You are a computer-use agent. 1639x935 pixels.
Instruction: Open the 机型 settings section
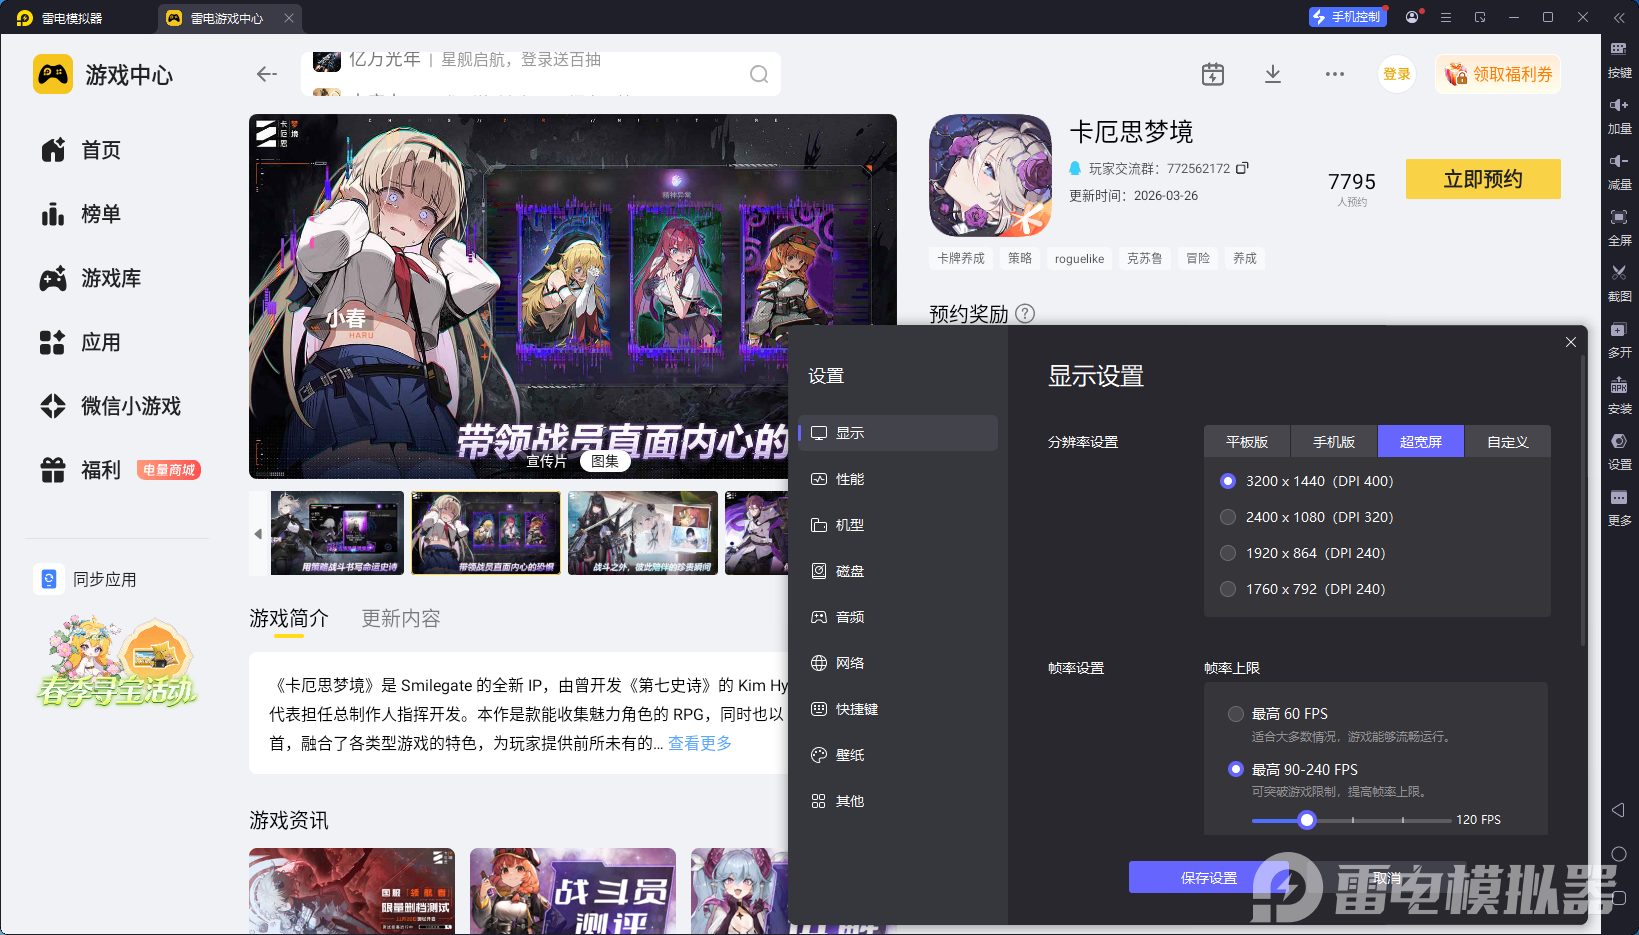click(899, 525)
